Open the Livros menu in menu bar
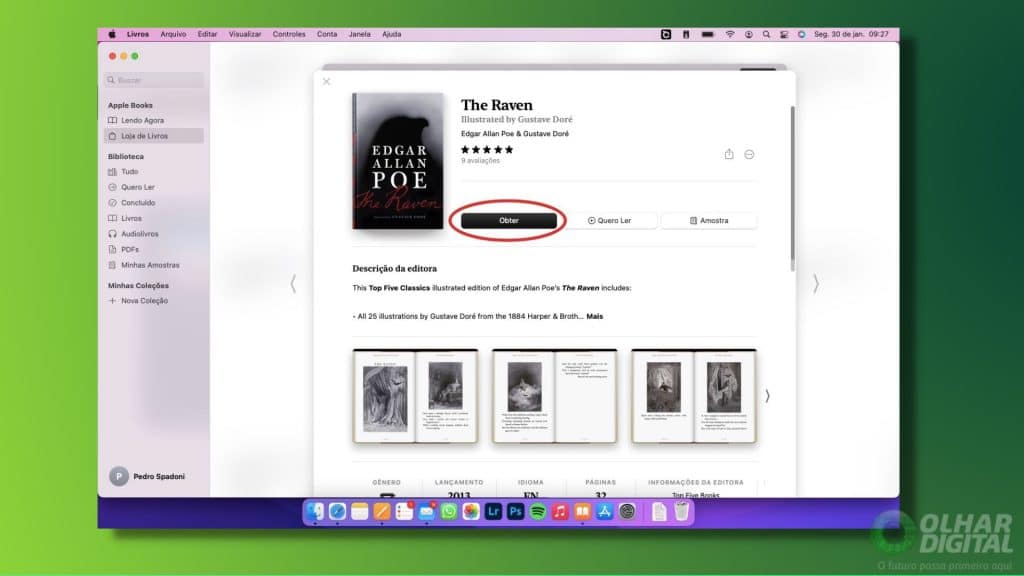Screen dimensions: 1024x576 point(138,34)
